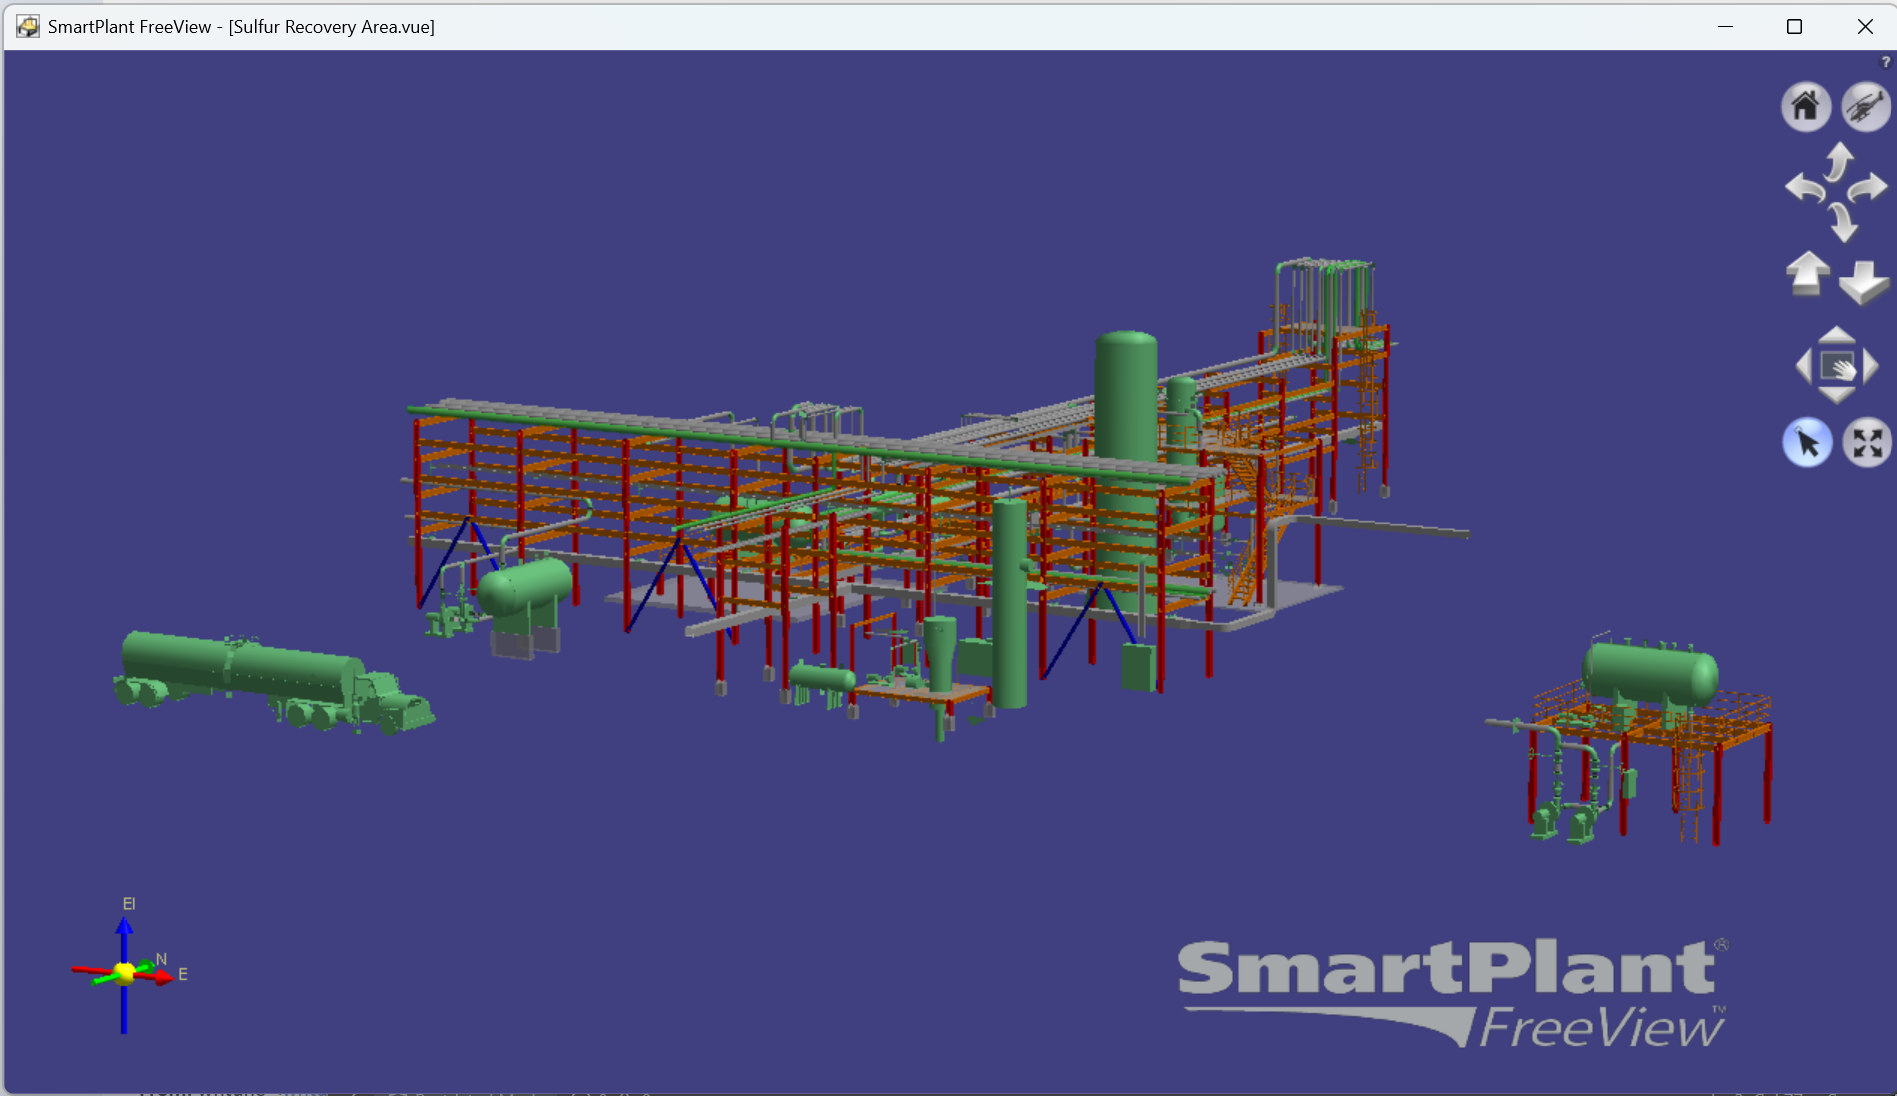Zoom out with the white down arrow
The height and width of the screenshot is (1096, 1897).
1866,283
